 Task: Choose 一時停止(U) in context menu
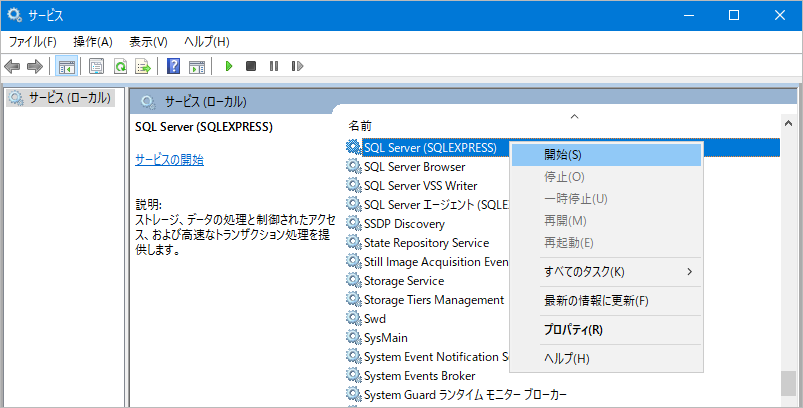[606, 199]
